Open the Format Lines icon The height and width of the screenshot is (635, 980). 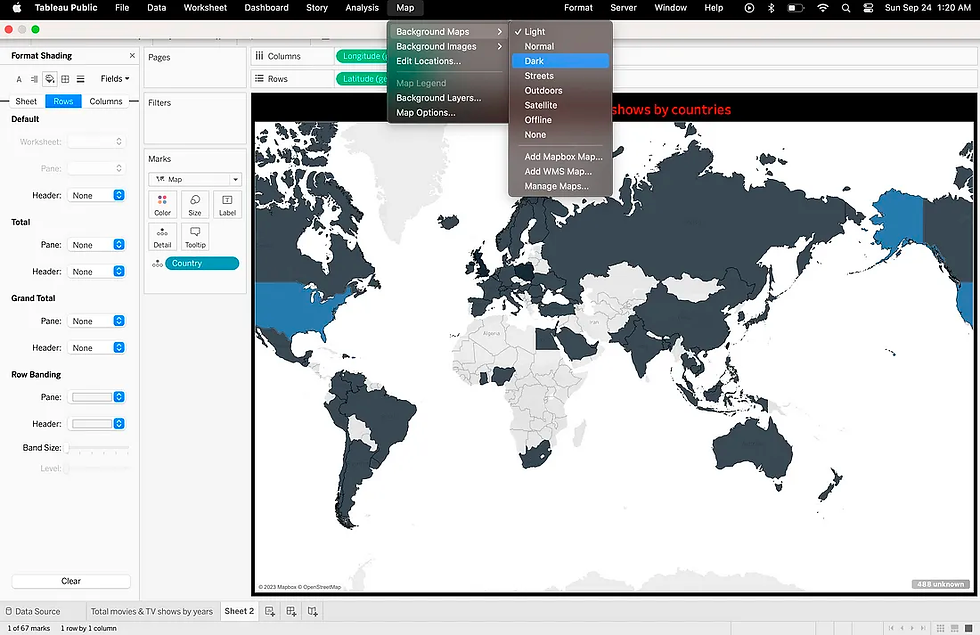pos(81,79)
